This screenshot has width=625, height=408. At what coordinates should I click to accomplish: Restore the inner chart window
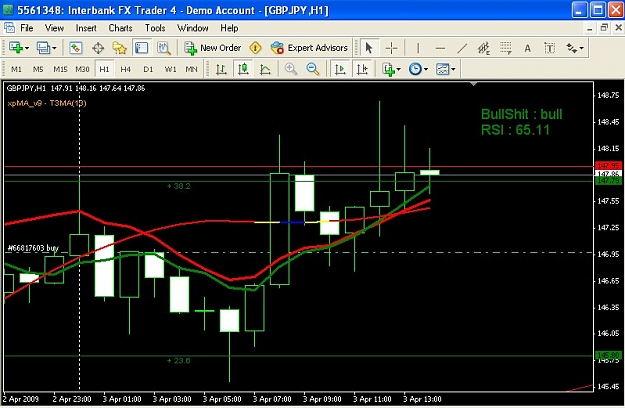(604, 28)
